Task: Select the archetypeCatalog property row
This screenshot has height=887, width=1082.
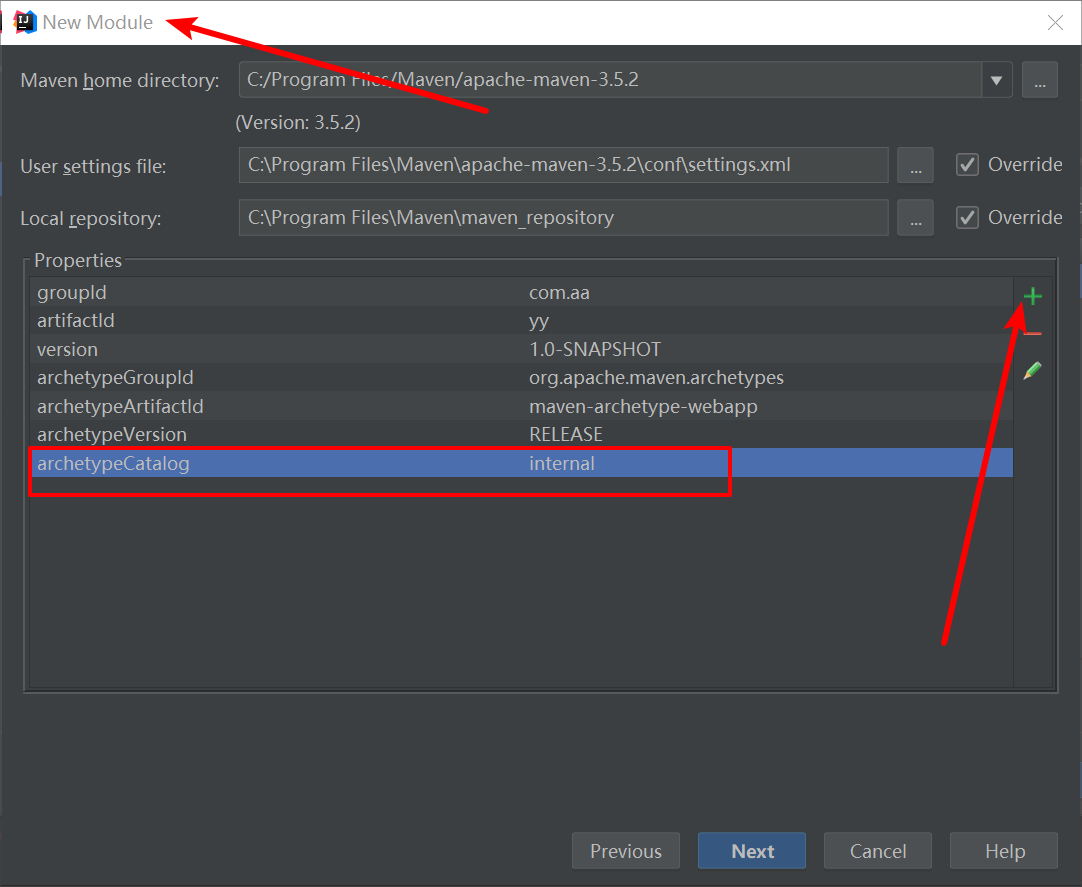Action: 522,463
